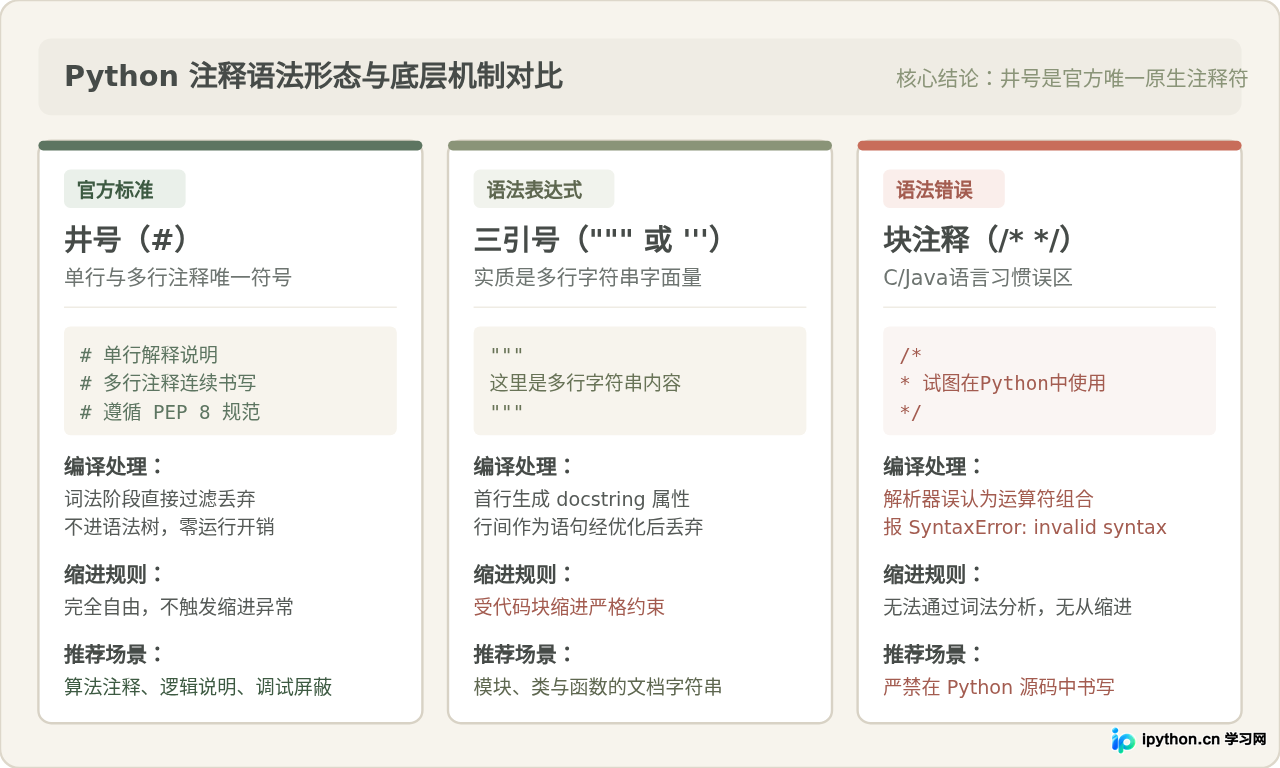Click the 语法错误 badge
Image resolution: width=1280 pixels, height=768 pixels.
coord(944,189)
